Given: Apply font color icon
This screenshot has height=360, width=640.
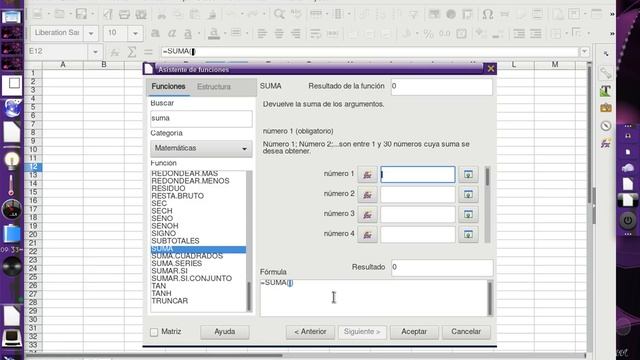Looking at the screenshot, I should pos(213,33).
